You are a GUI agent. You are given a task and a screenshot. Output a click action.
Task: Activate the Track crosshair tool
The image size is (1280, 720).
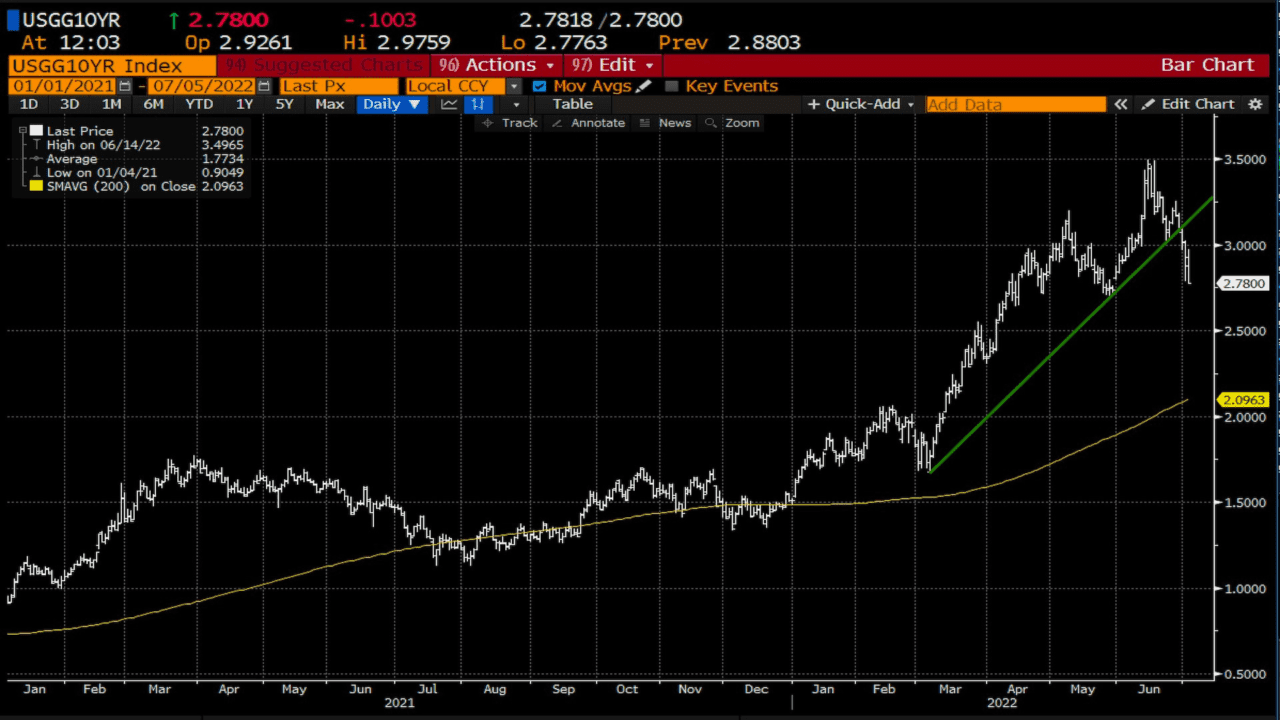[x=509, y=123]
